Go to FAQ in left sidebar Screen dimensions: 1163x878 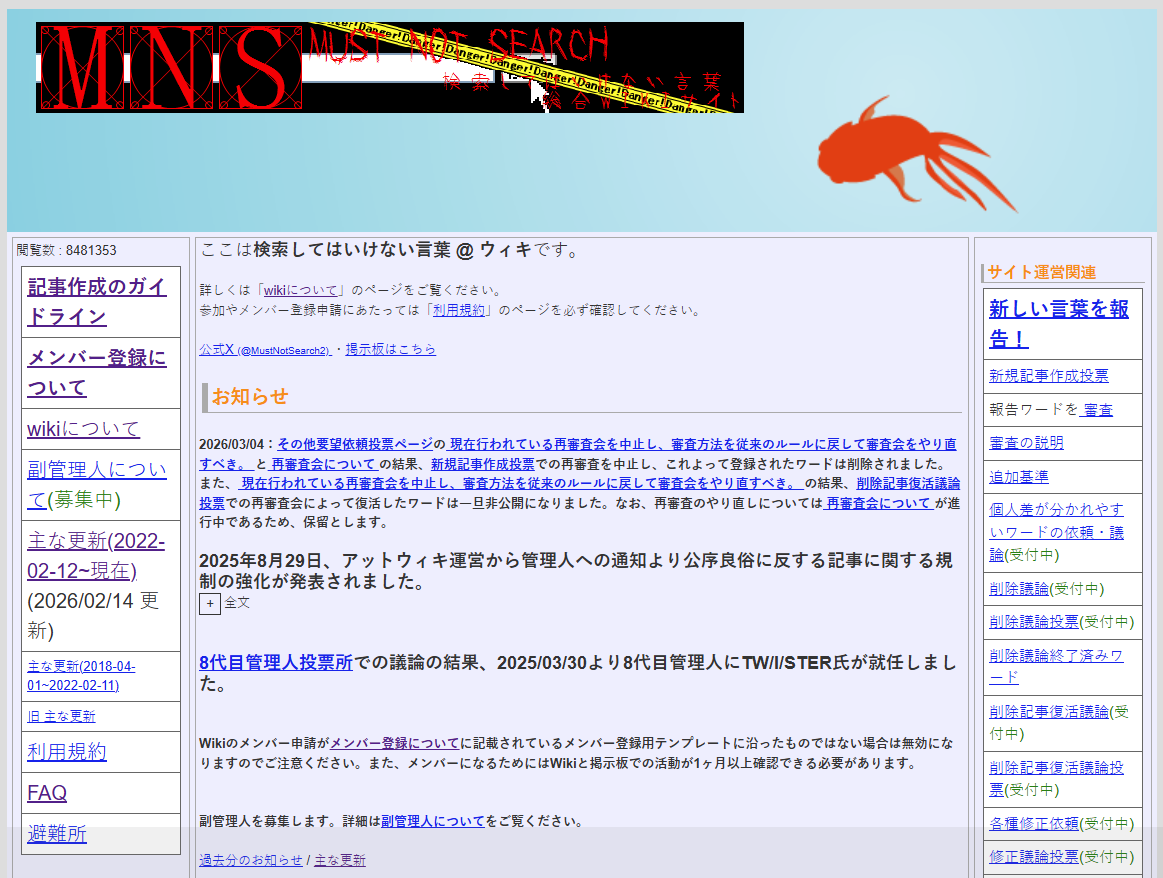point(47,793)
